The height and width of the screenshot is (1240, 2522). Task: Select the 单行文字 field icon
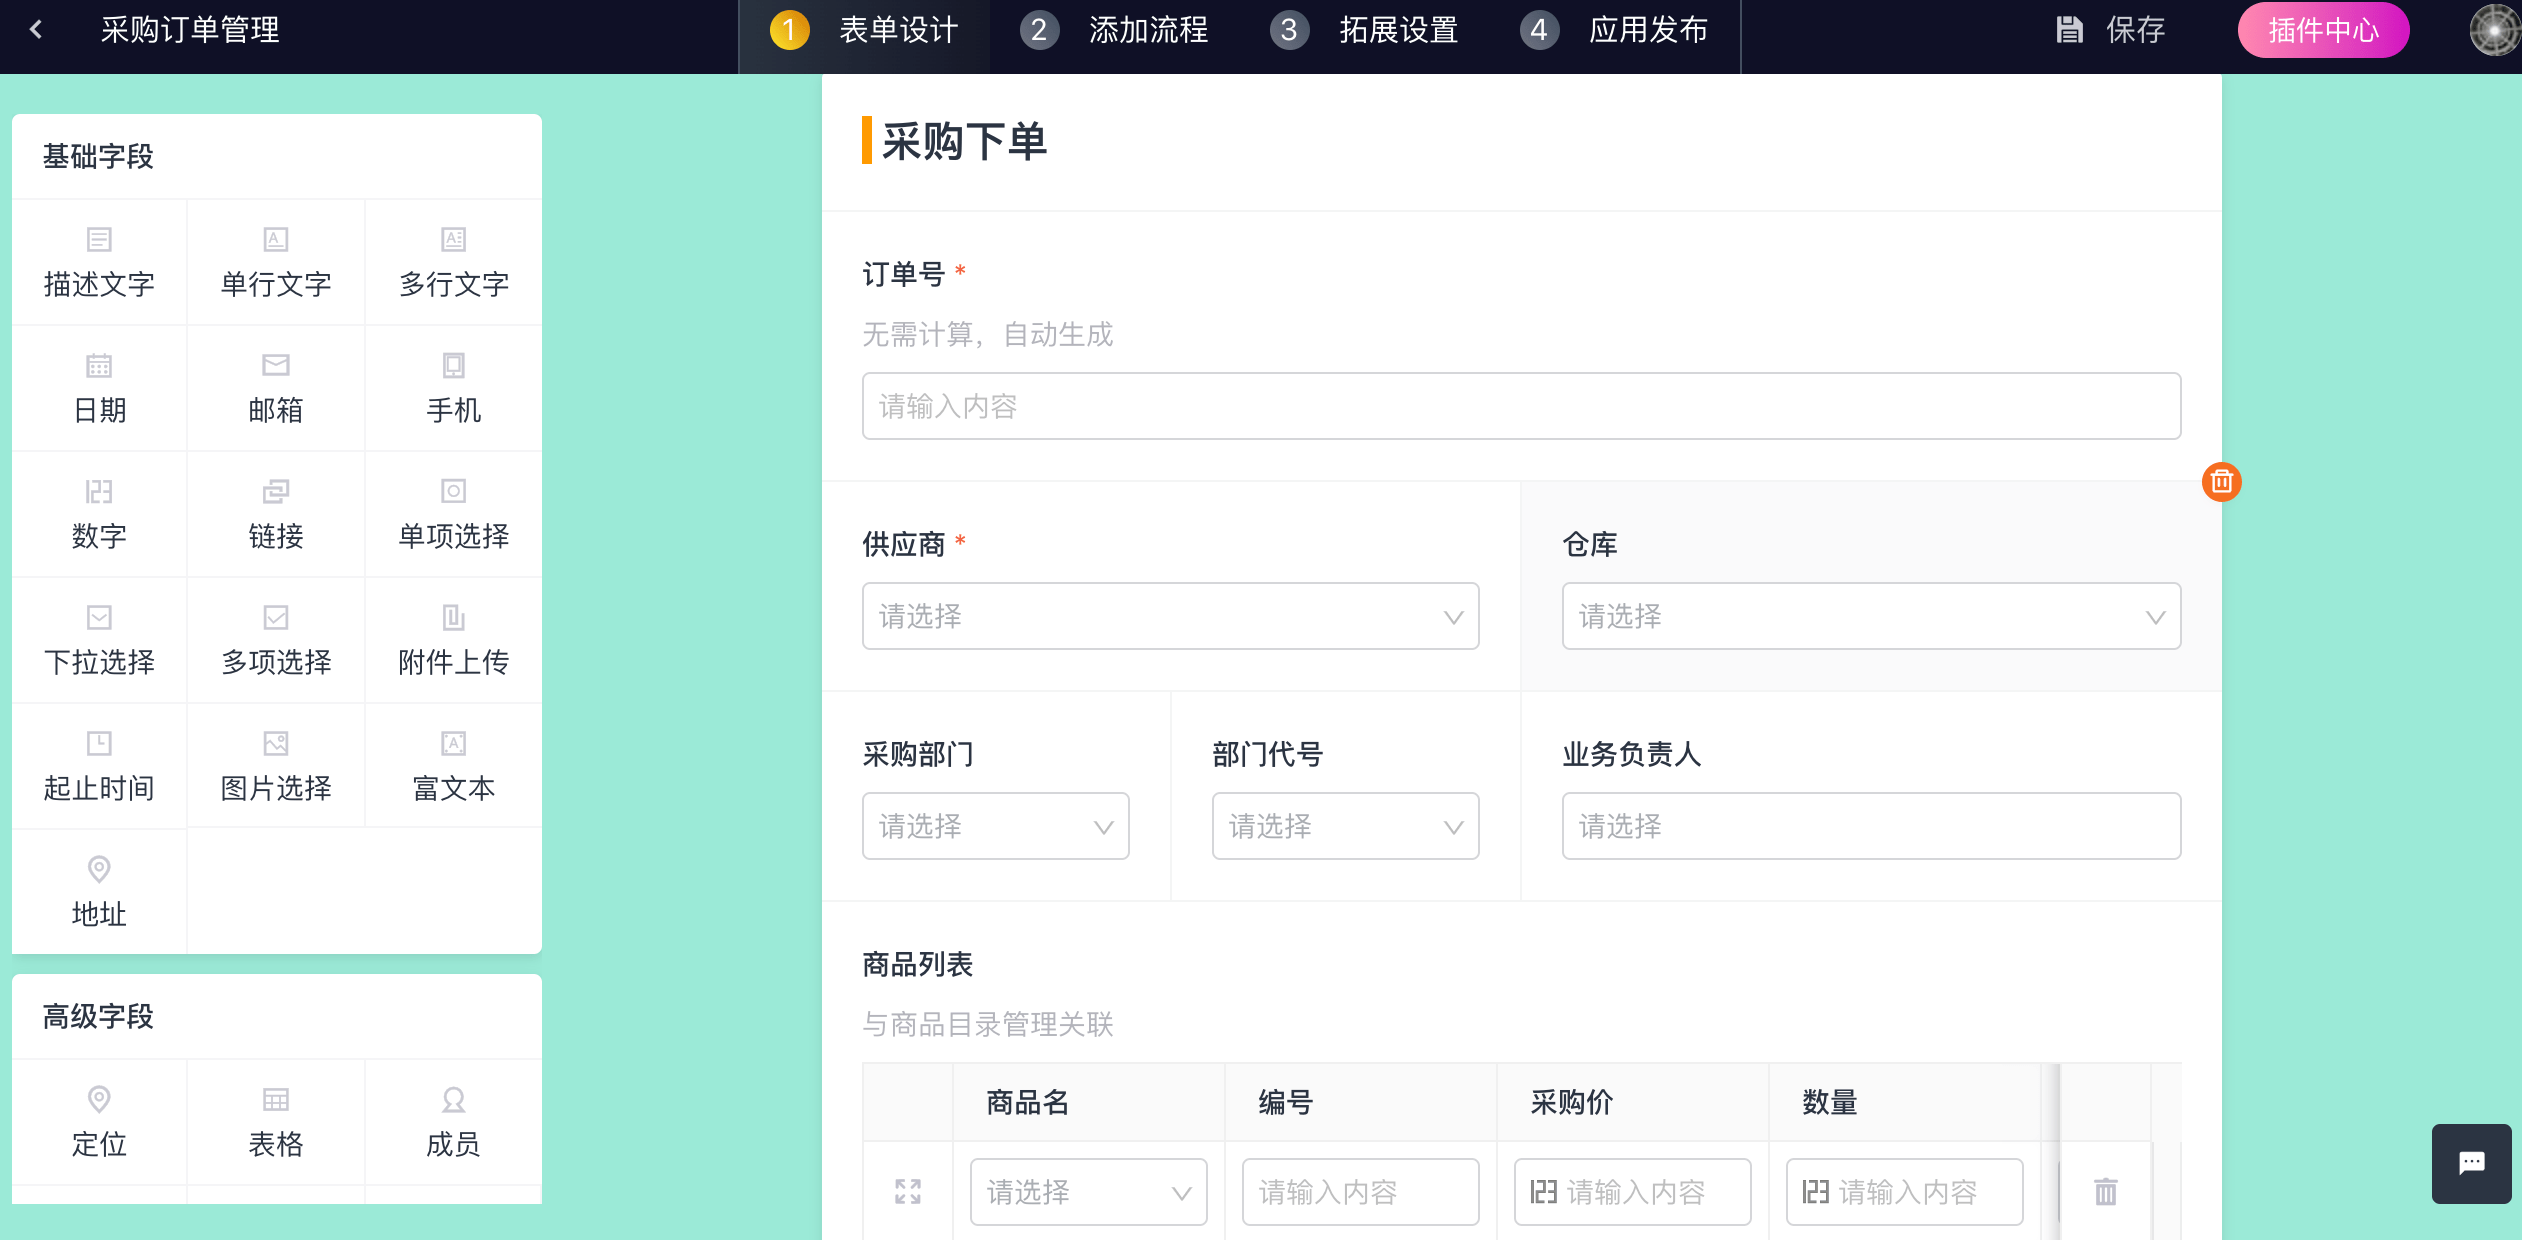(x=275, y=240)
